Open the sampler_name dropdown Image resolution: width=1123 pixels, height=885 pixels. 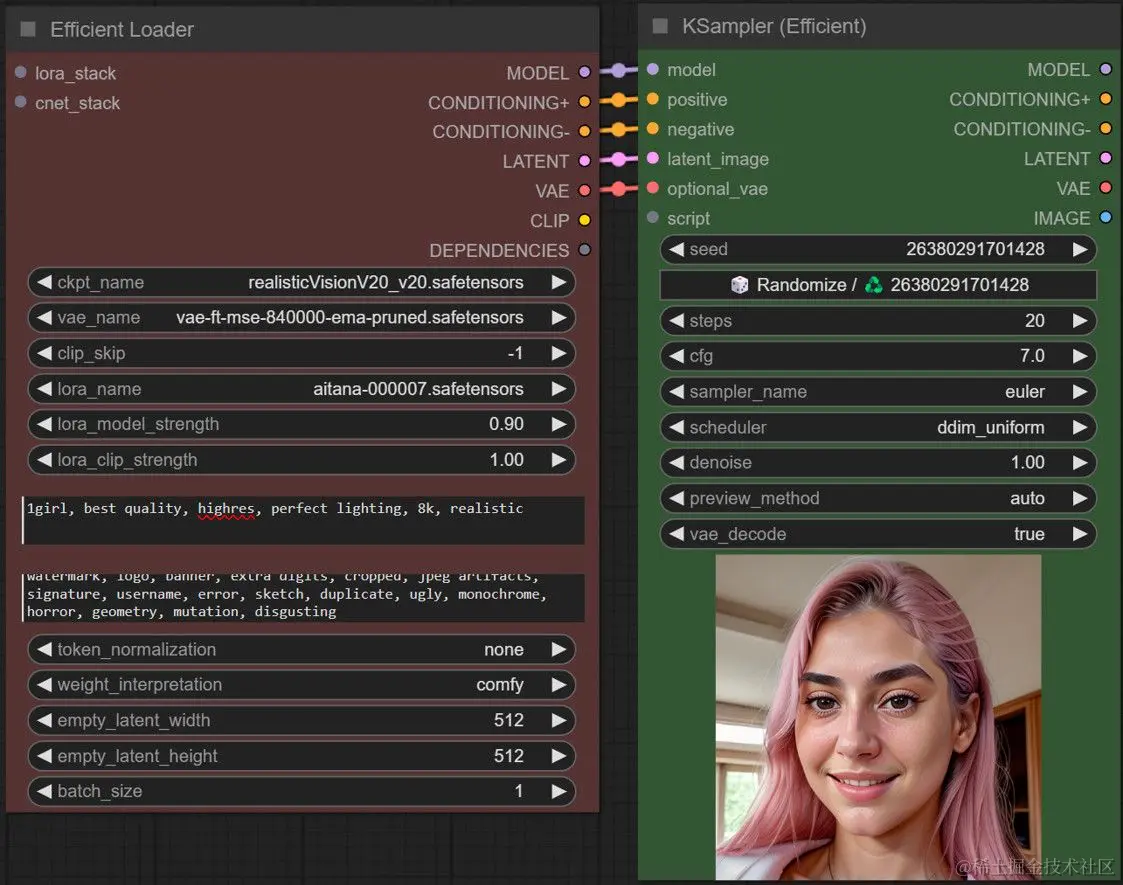coord(878,392)
